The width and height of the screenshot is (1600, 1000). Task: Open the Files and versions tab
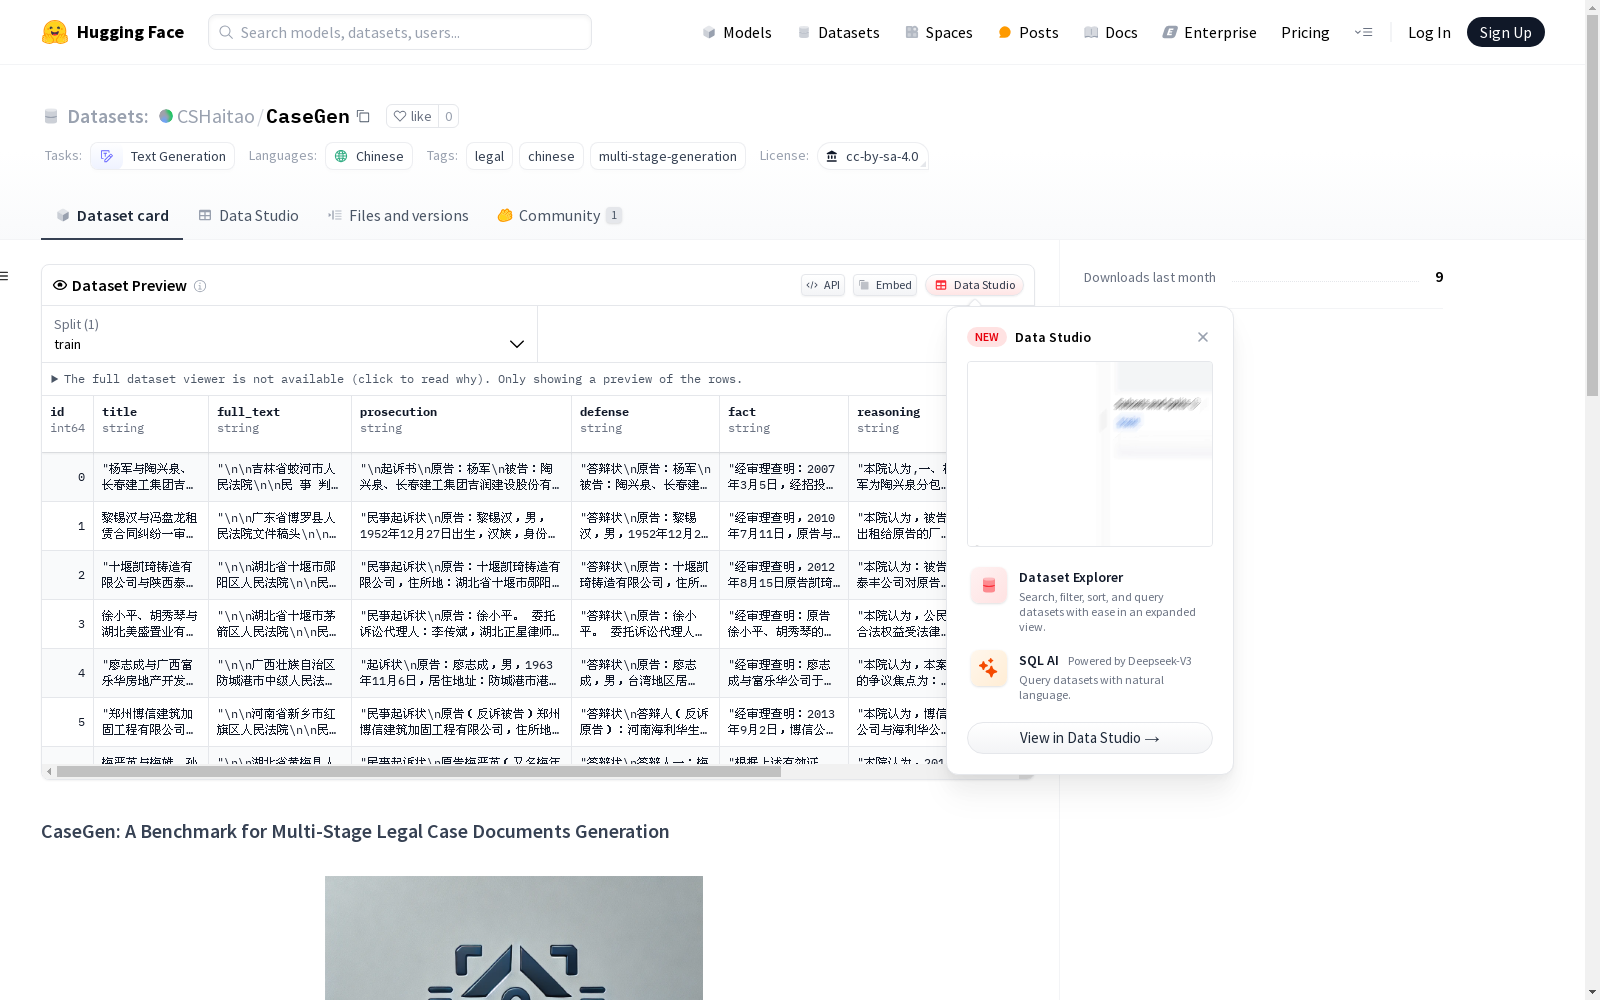(398, 215)
